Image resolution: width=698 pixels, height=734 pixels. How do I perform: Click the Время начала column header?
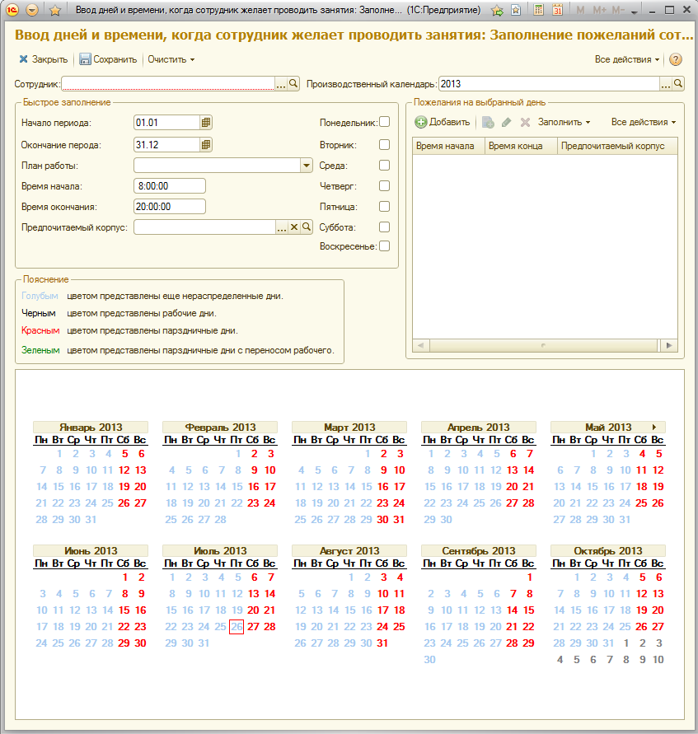[448, 146]
